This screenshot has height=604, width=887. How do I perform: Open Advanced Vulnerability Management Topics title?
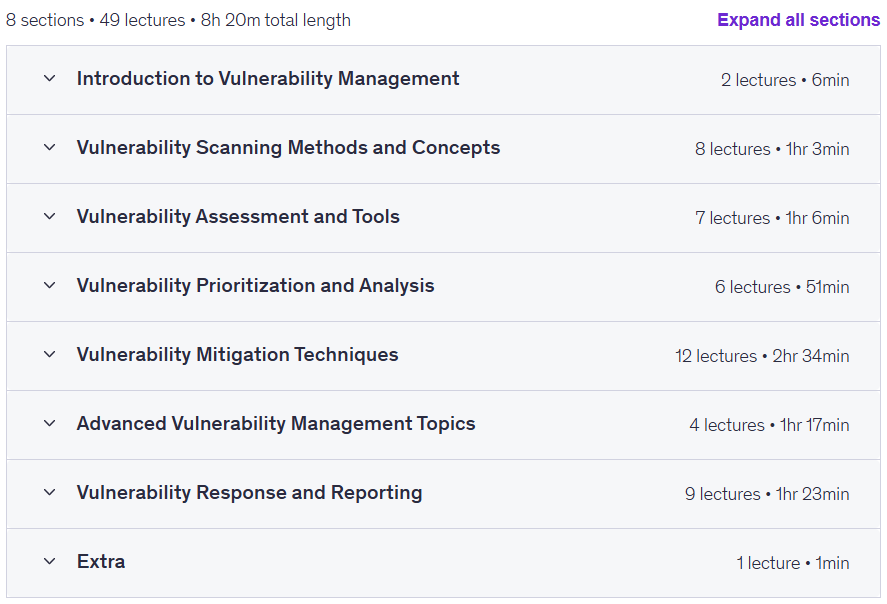tap(276, 424)
